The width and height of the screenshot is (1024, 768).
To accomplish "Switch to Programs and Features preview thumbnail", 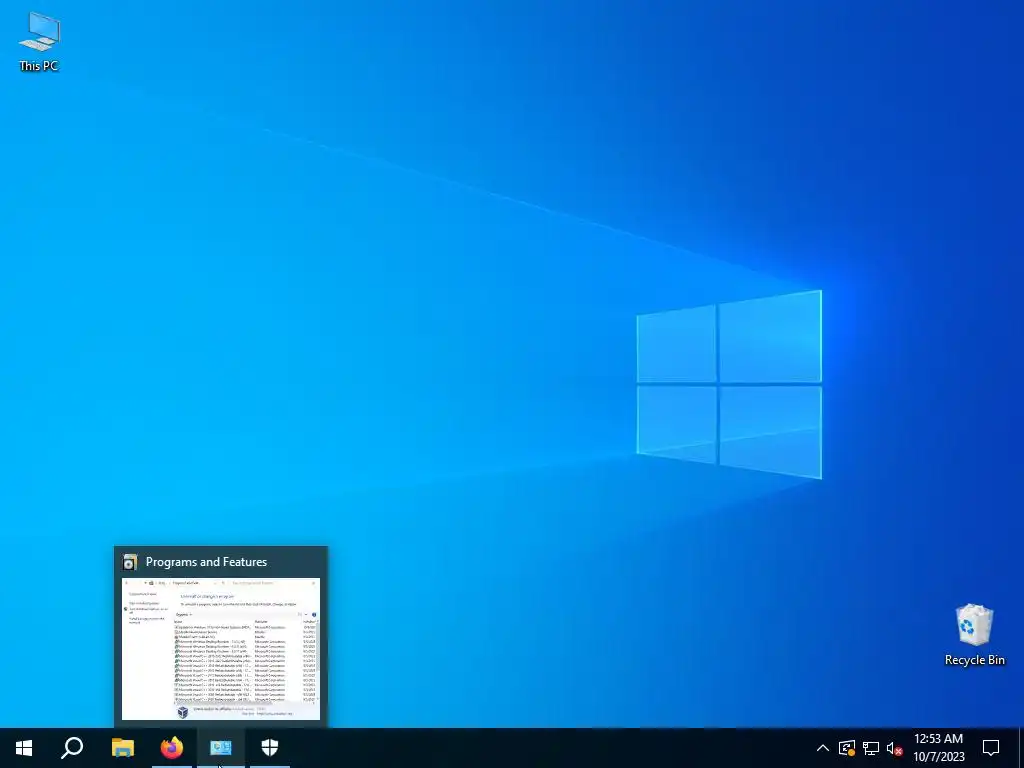I will tap(221, 650).
